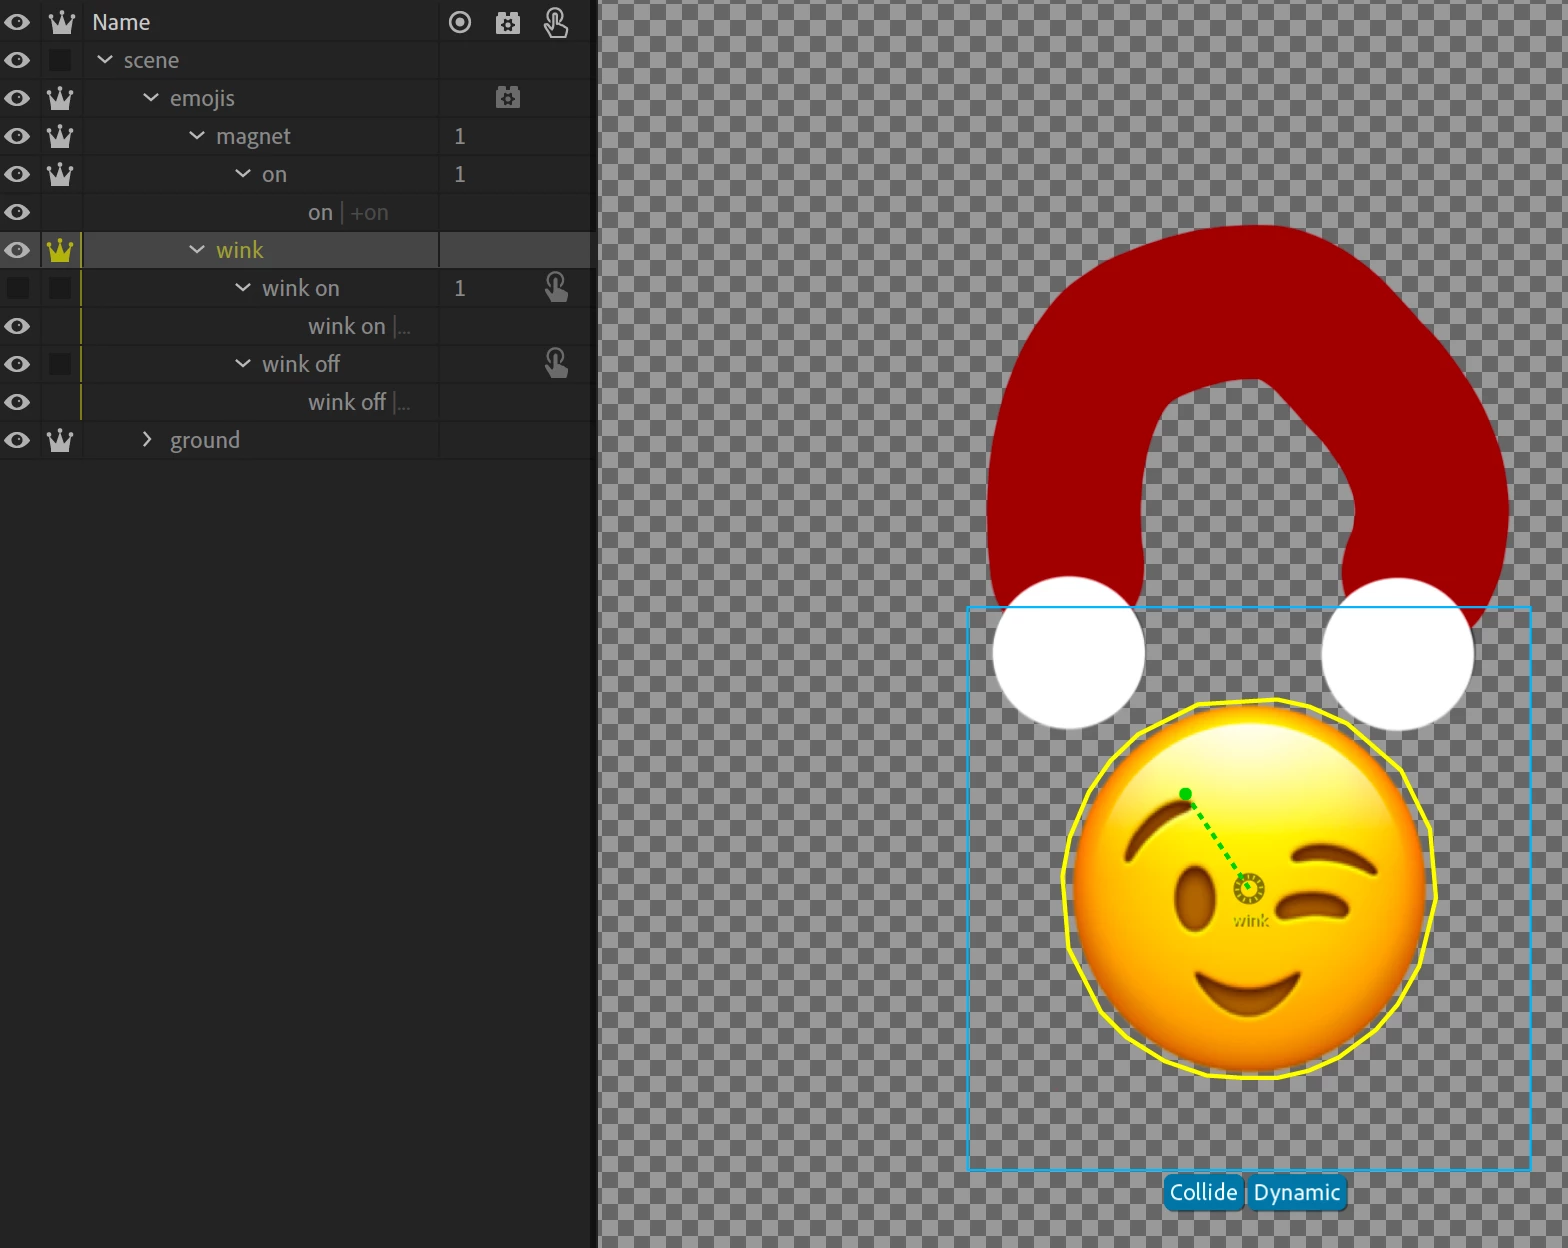Hide the 'on' group layer

[17, 174]
